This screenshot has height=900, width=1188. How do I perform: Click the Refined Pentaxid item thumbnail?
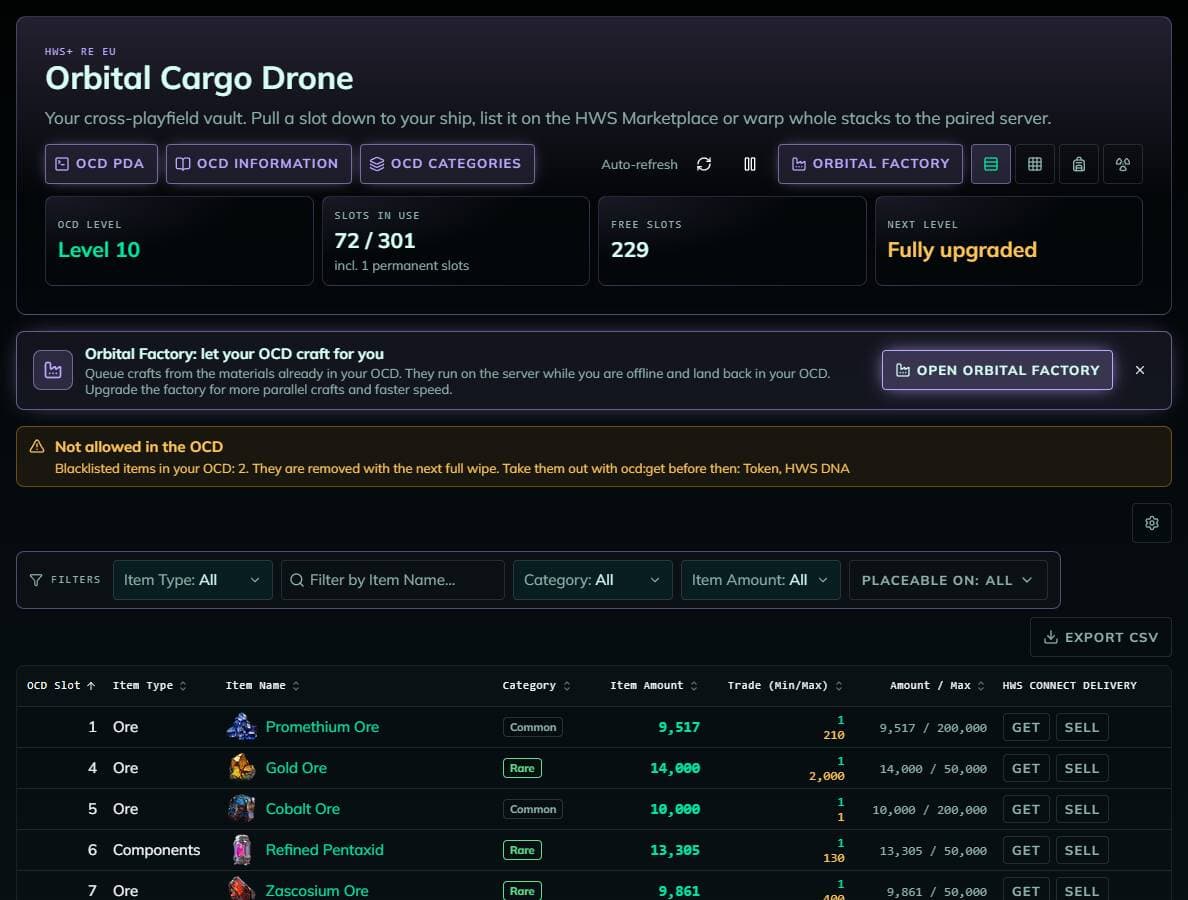[242, 850]
